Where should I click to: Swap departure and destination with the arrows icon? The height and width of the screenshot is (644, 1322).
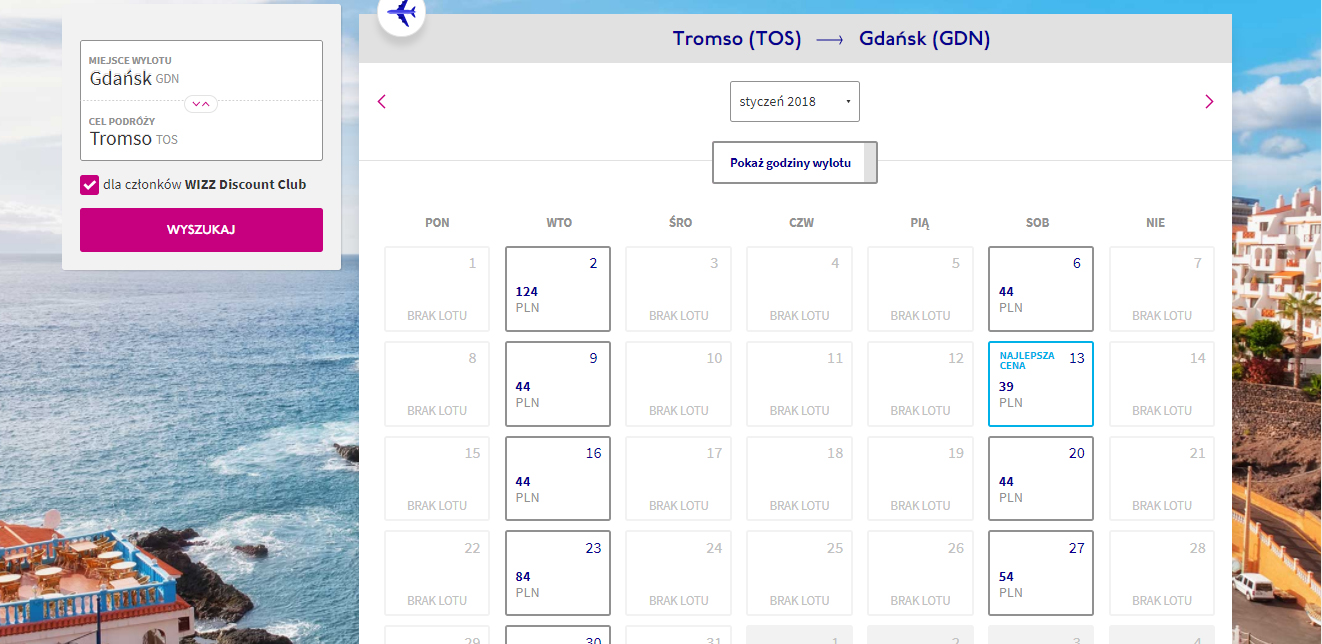201,103
